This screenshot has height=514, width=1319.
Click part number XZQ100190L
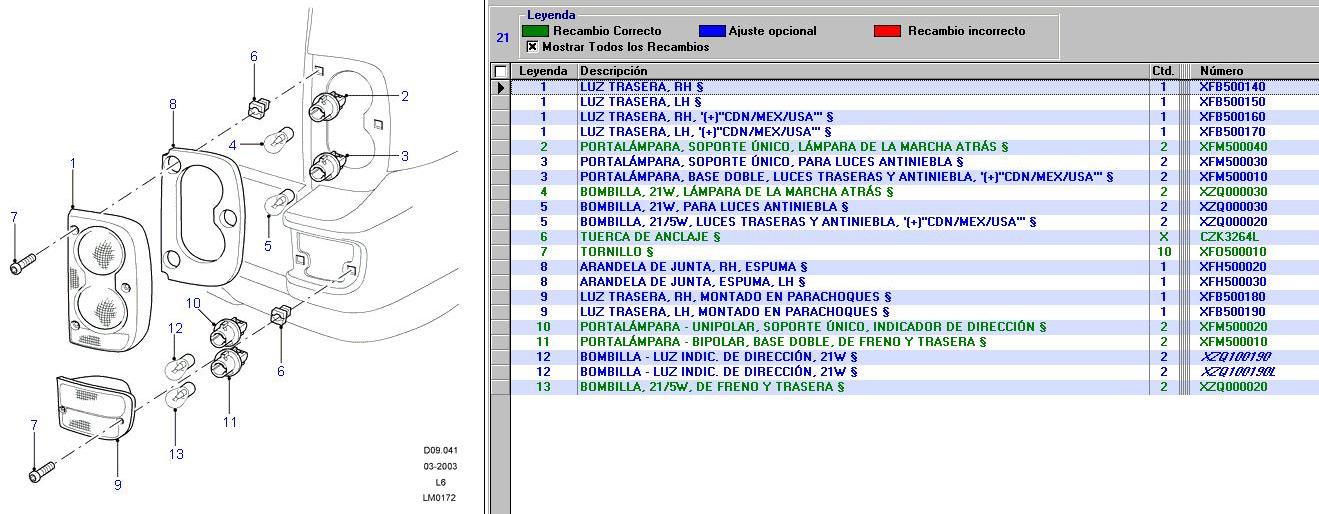click(1238, 372)
